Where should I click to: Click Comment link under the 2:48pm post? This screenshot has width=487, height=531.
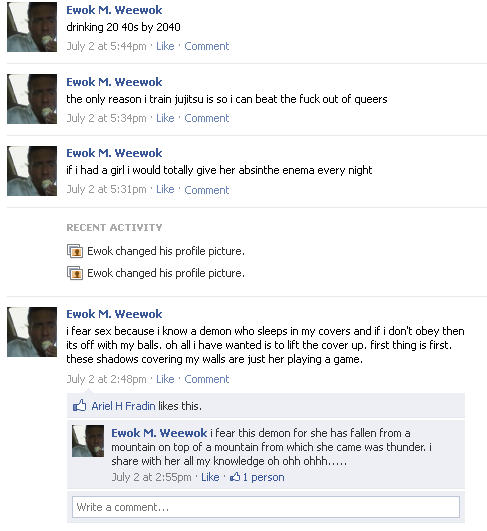pyautogui.click(x=207, y=379)
